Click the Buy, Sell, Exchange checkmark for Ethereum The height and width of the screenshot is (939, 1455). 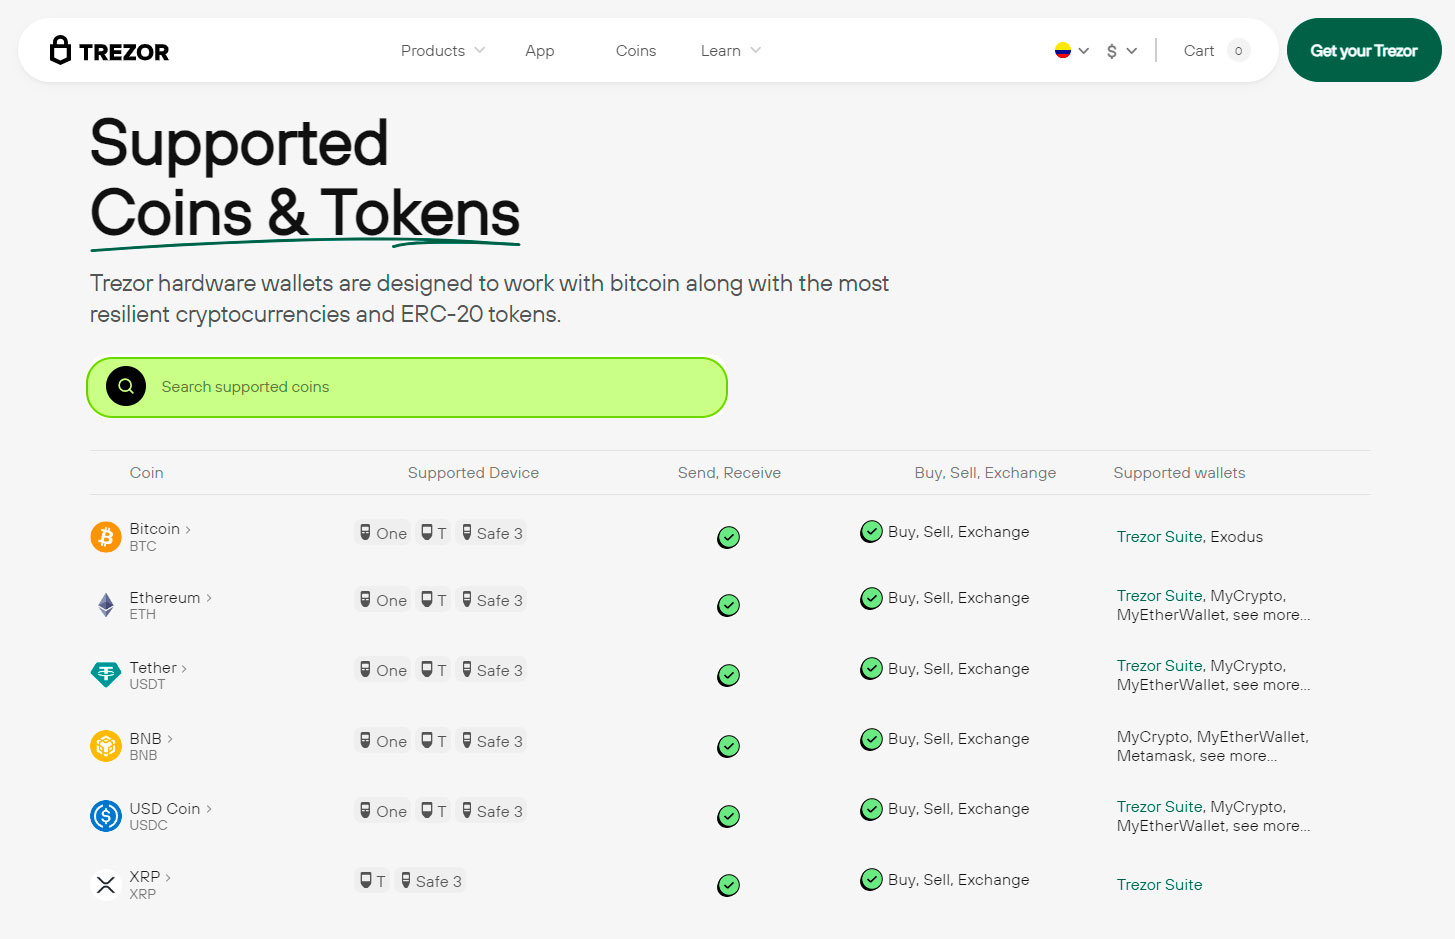(870, 598)
